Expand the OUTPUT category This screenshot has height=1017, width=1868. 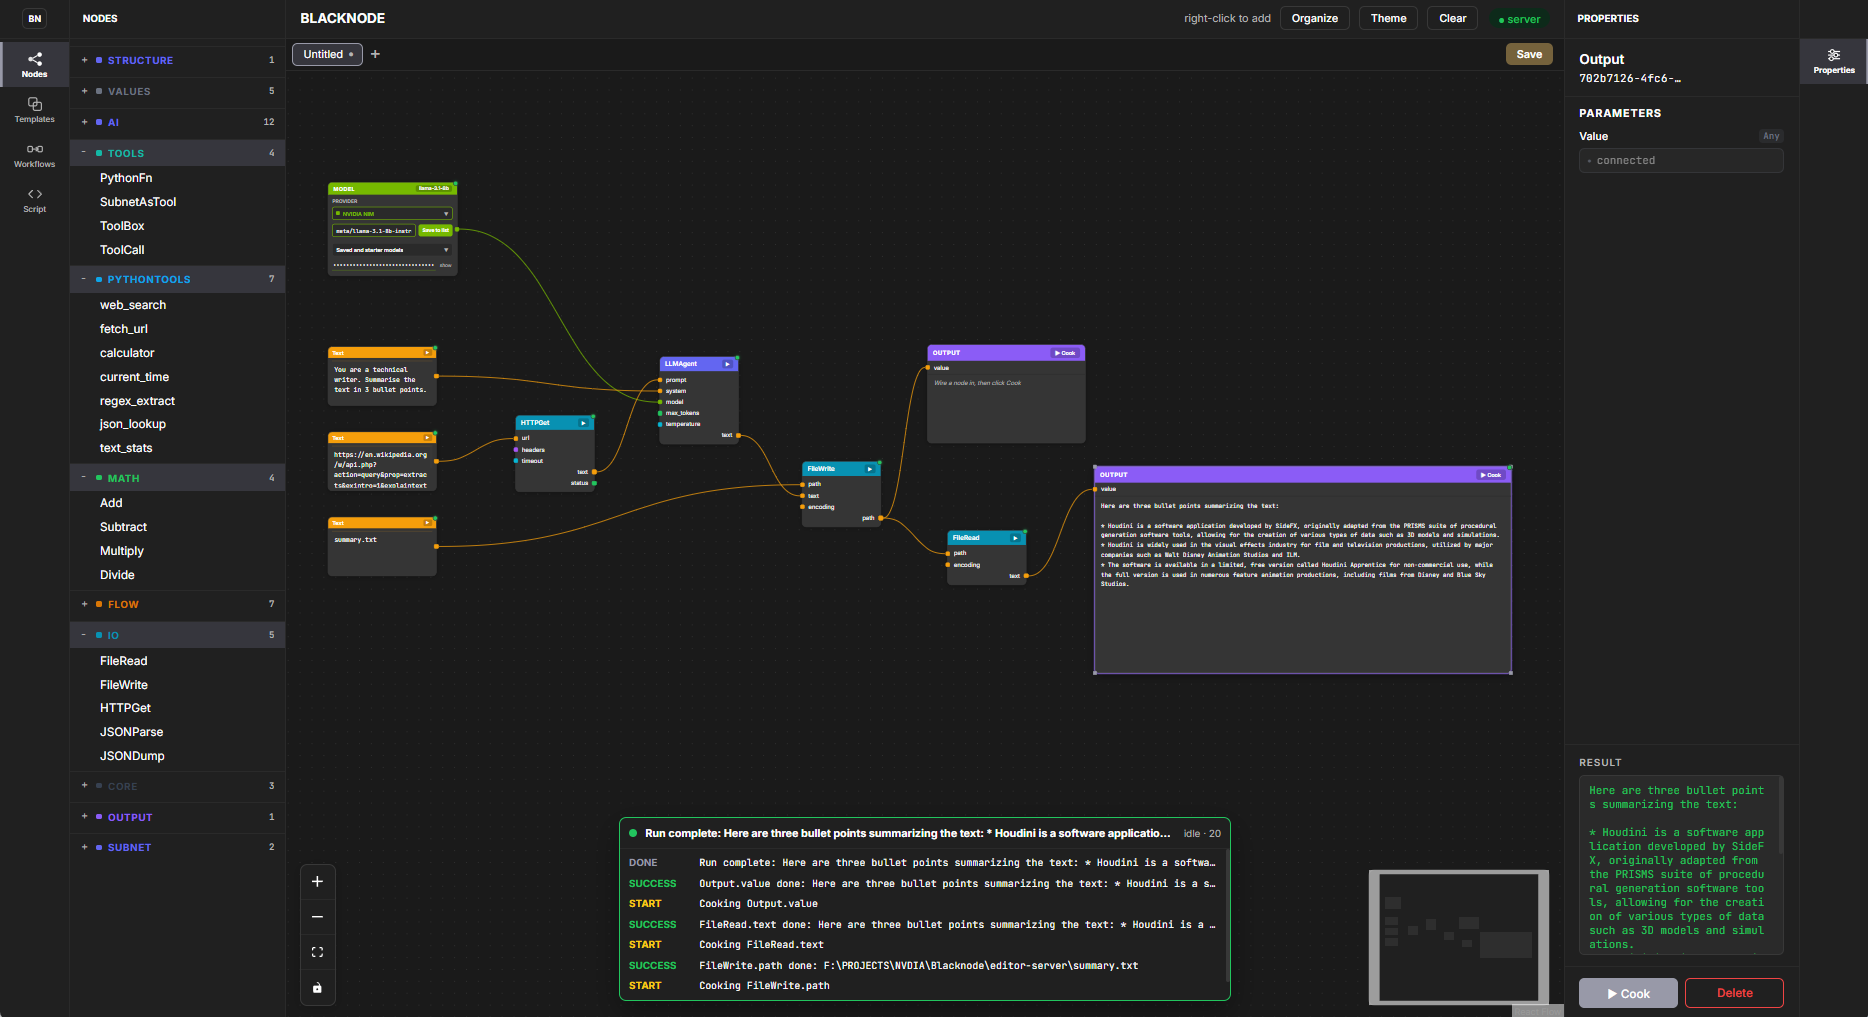pyautogui.click(x=177, y=817)
